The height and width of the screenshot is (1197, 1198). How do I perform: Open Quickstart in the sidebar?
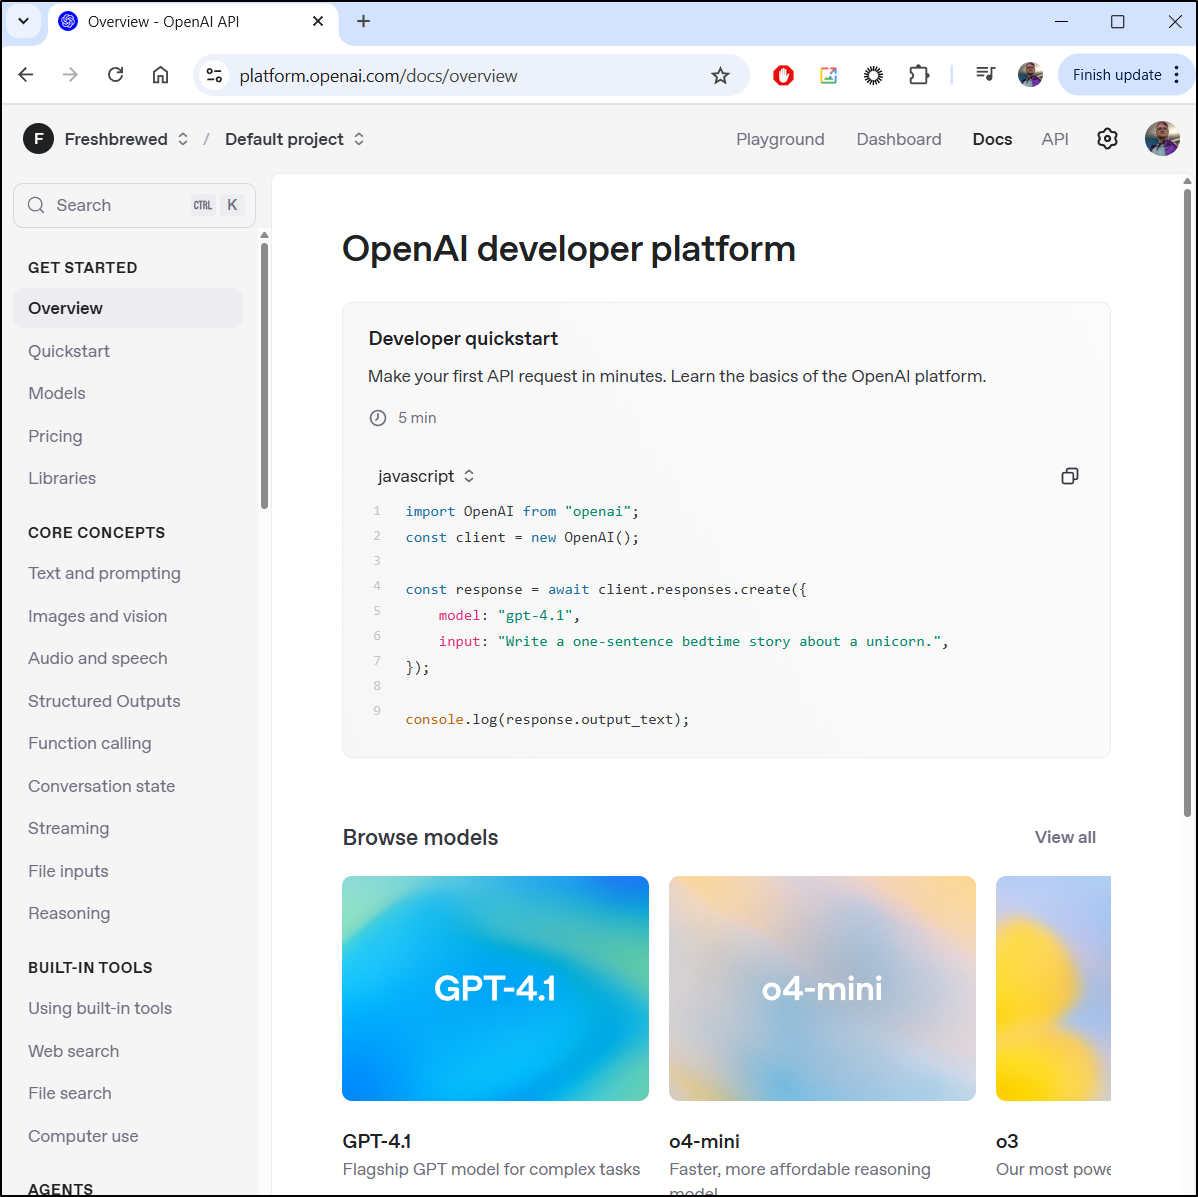tap(69, 351)
